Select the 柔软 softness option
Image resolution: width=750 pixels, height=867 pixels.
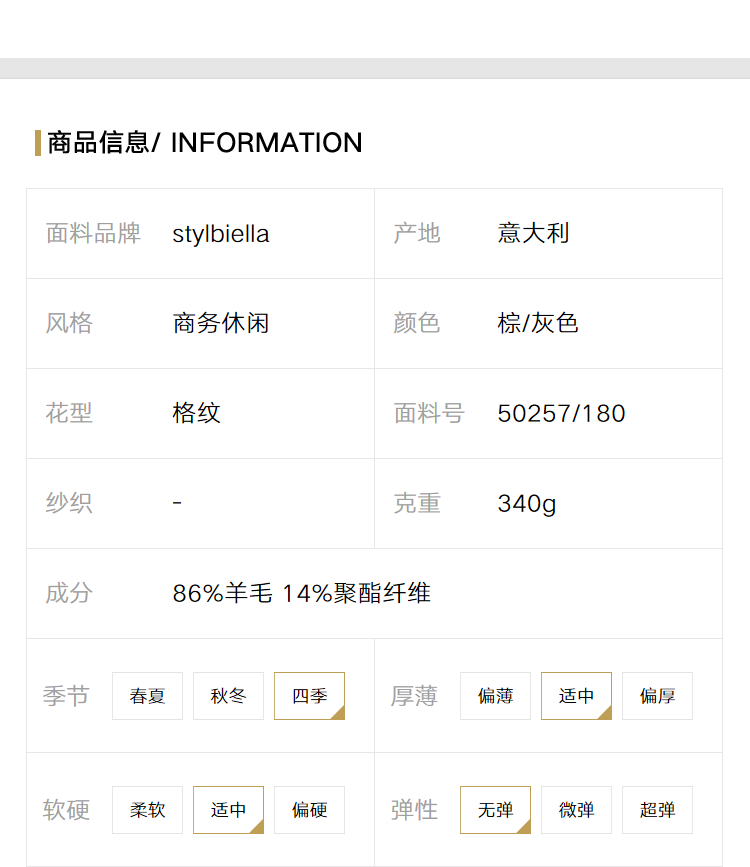147,809
